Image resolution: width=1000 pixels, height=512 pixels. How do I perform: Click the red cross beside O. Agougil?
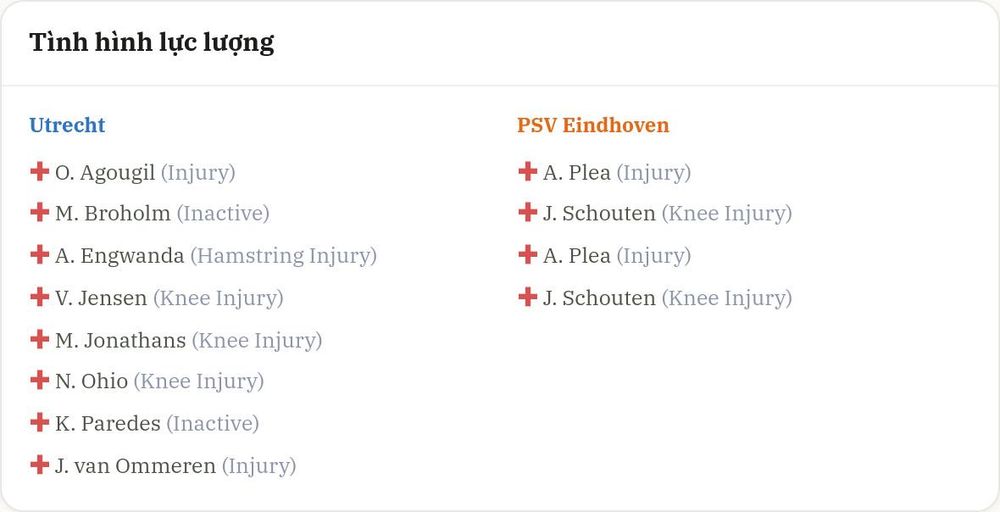point(40,172)
